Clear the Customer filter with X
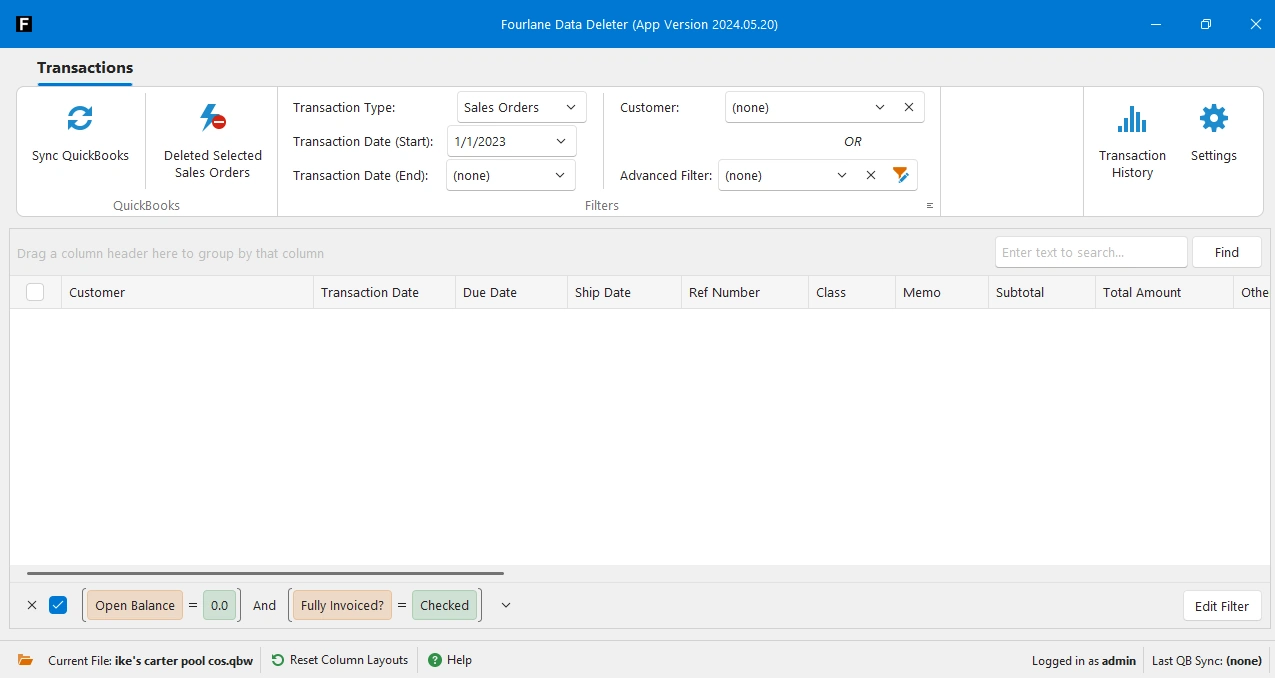 [909, 107]
